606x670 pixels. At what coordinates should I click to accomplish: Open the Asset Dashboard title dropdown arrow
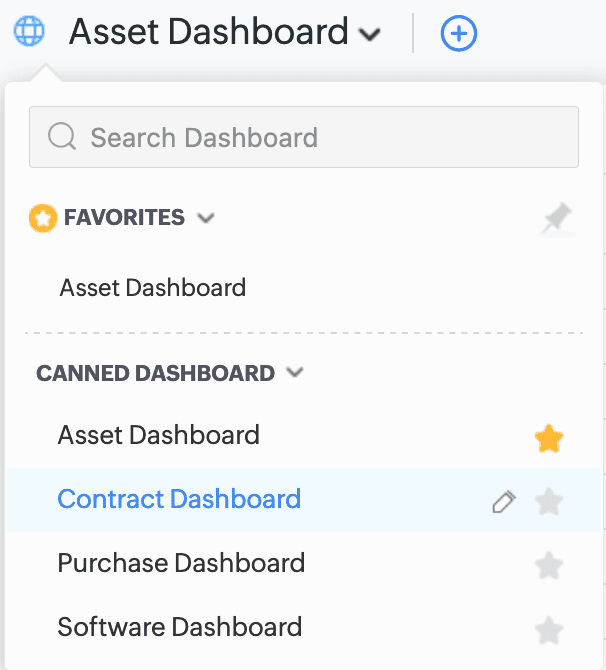tap(370, 35)
